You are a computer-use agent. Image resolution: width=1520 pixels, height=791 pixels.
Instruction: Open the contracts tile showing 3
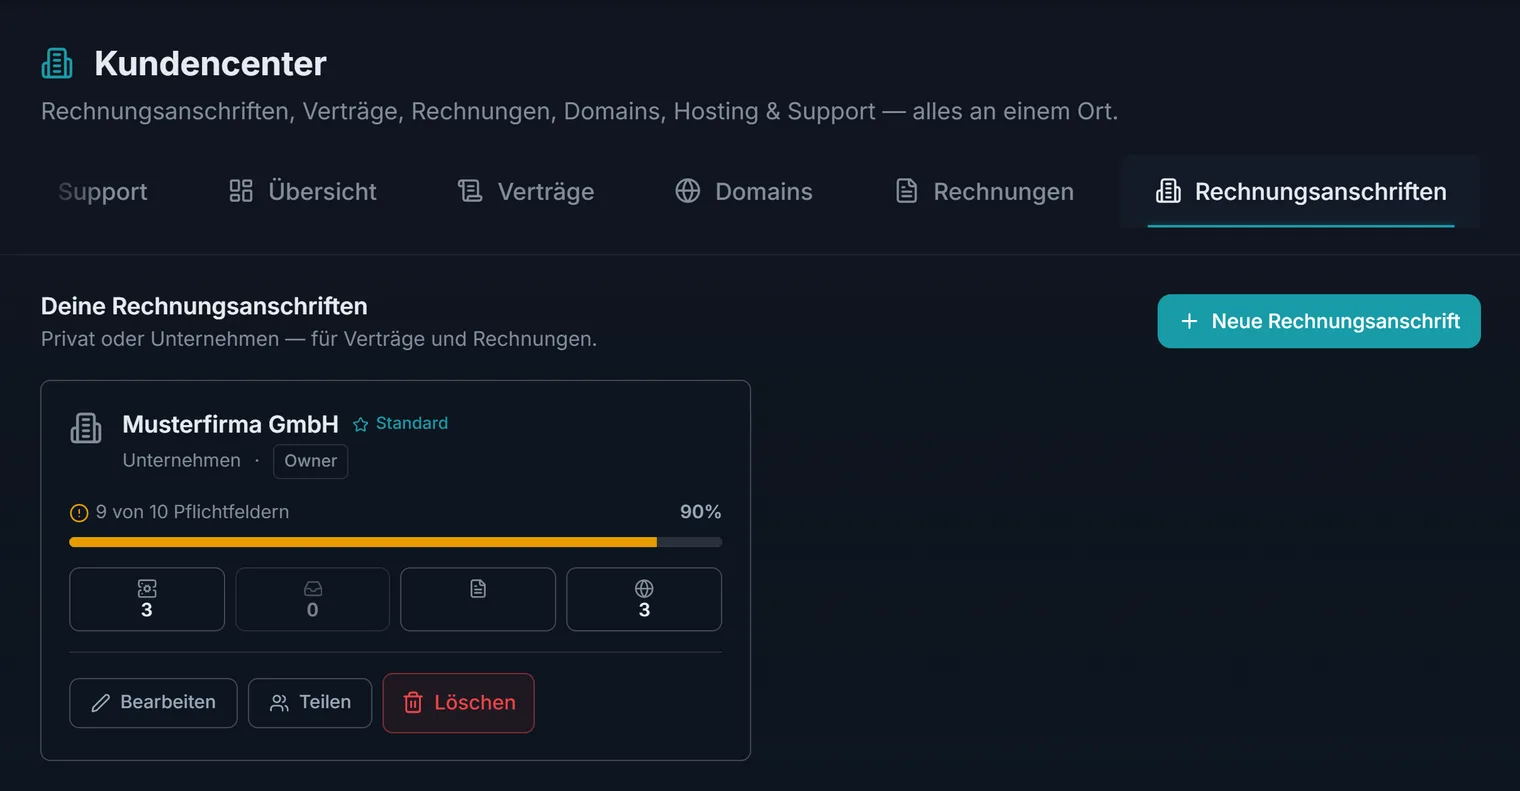click(147, 599)
